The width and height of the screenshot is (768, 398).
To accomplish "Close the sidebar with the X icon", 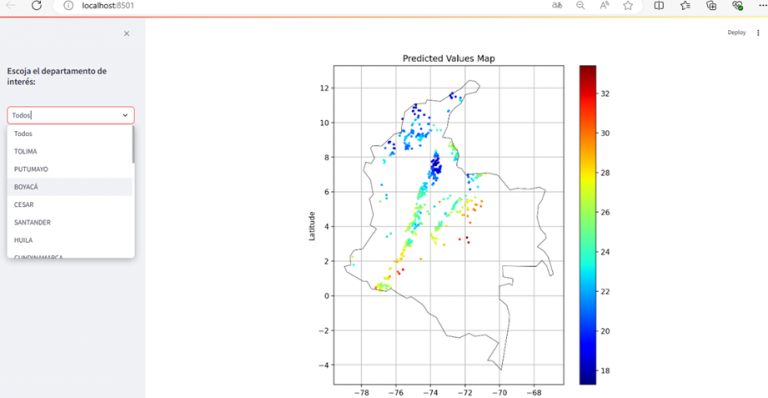I will click(x=127, y=34).
